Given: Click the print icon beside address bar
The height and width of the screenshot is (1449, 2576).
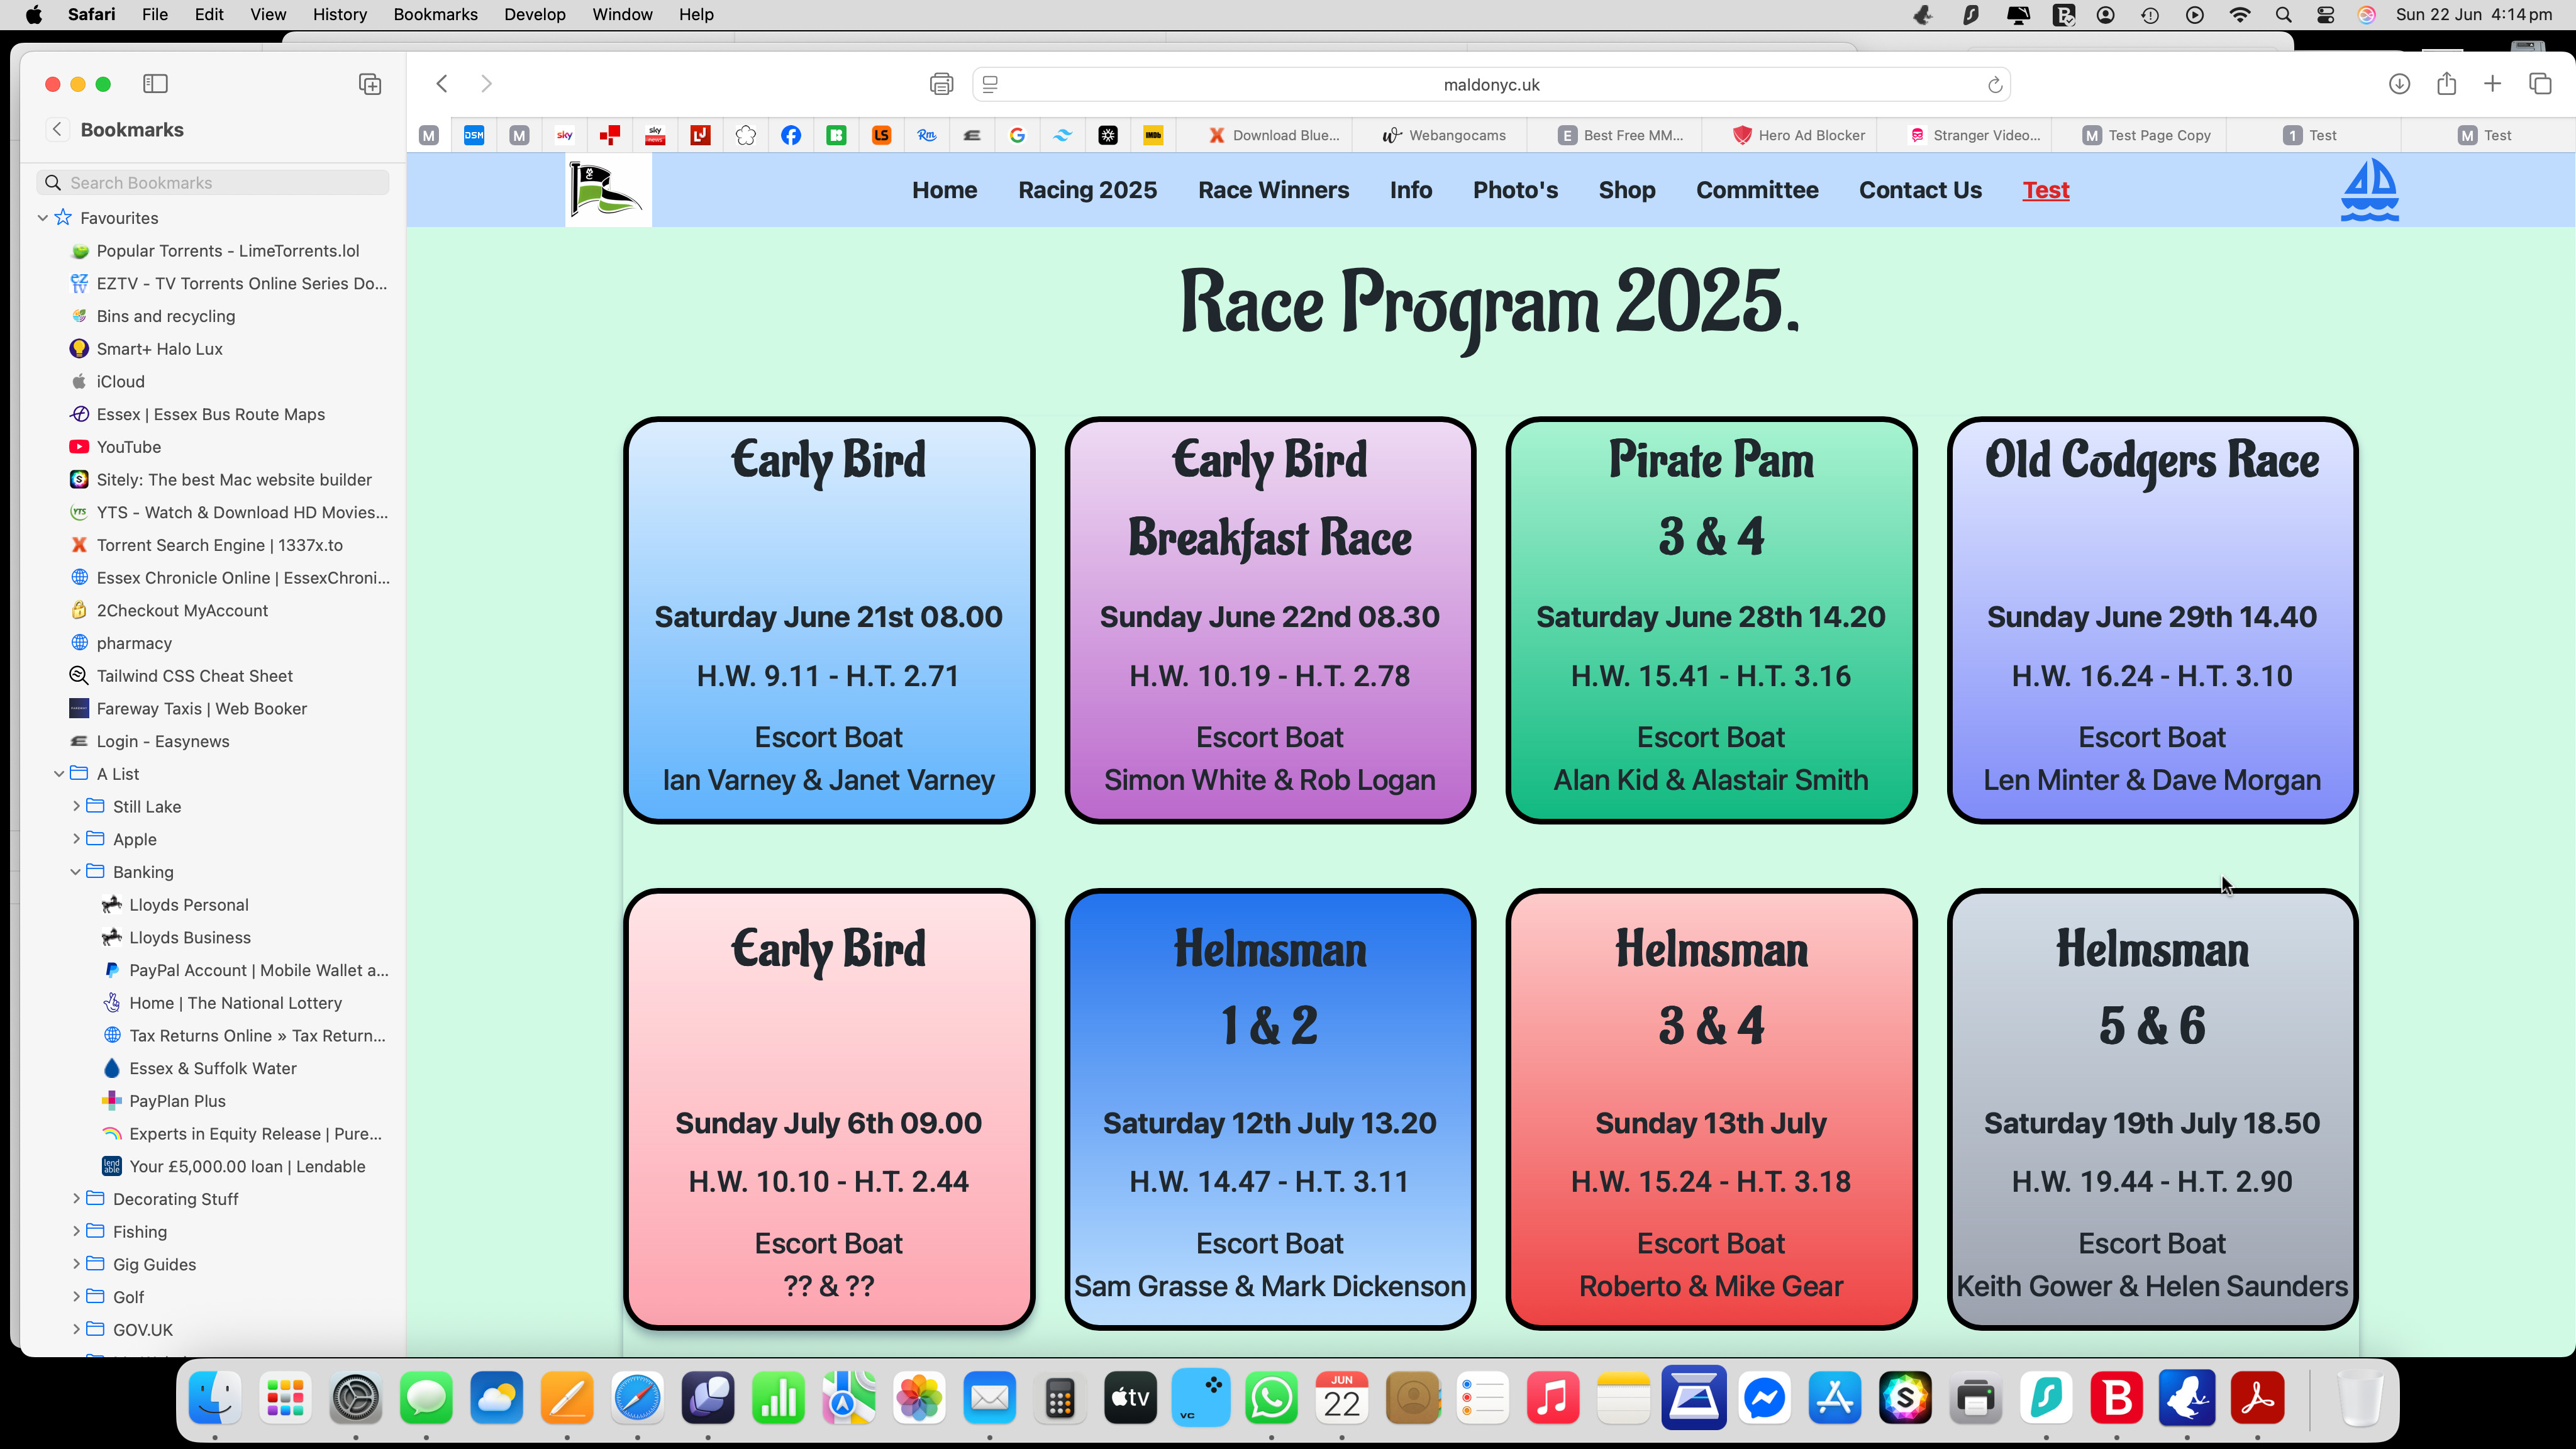Looking at the screenshot, I should [x=941, y=84].
